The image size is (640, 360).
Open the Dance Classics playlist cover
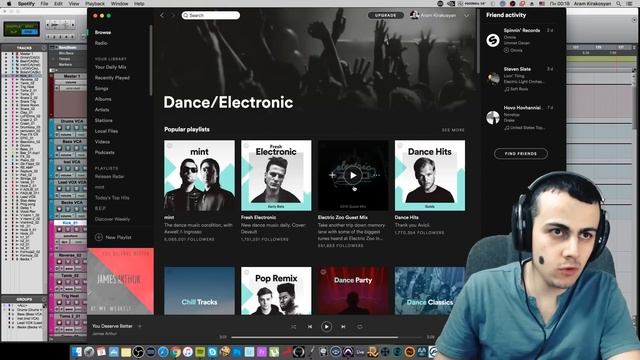tap(430, 291)
